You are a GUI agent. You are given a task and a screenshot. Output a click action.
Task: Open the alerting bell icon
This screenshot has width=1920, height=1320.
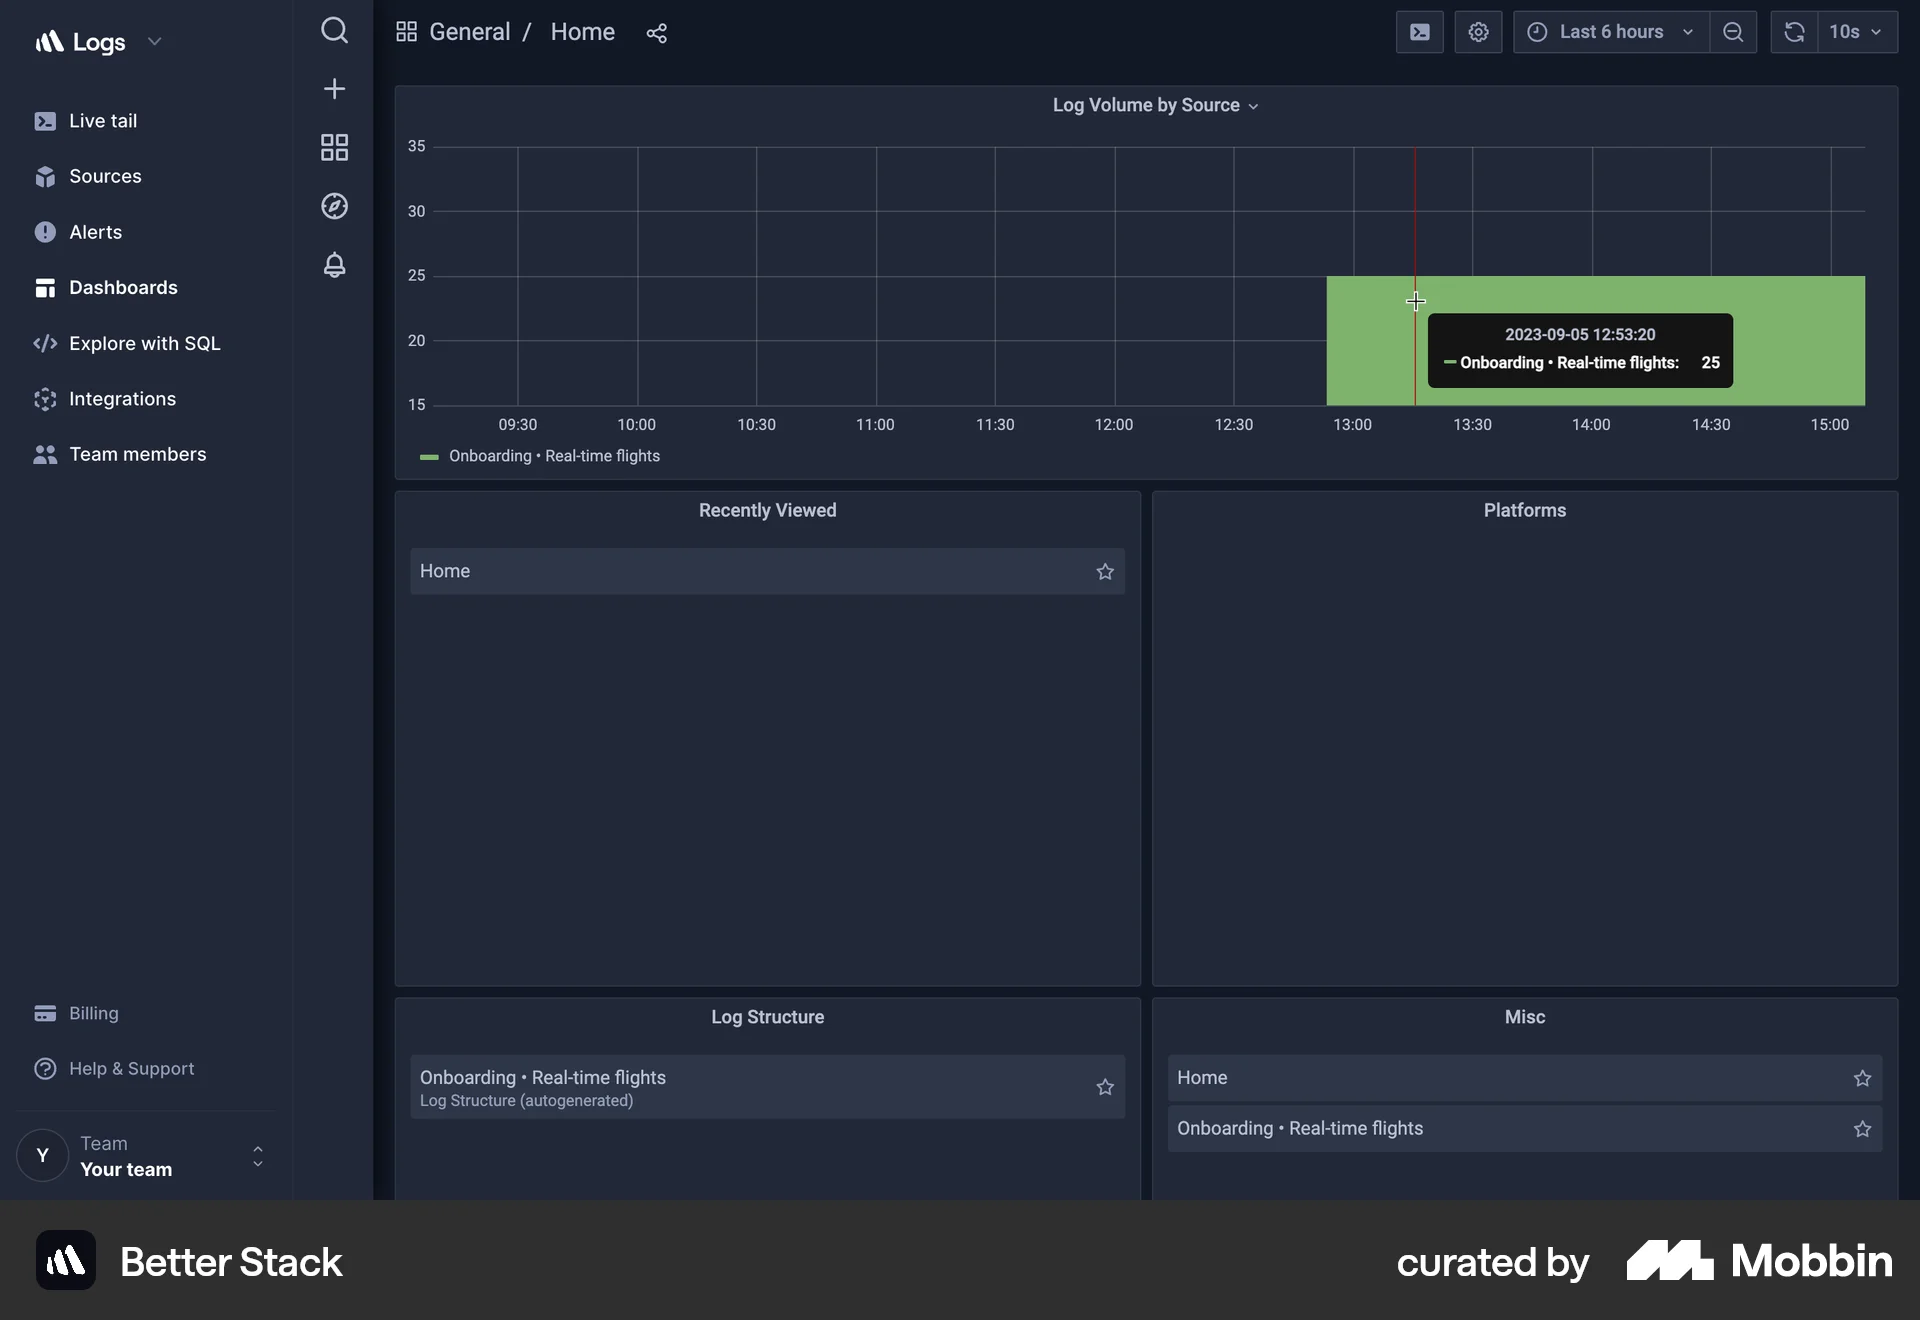pos(334,265)
